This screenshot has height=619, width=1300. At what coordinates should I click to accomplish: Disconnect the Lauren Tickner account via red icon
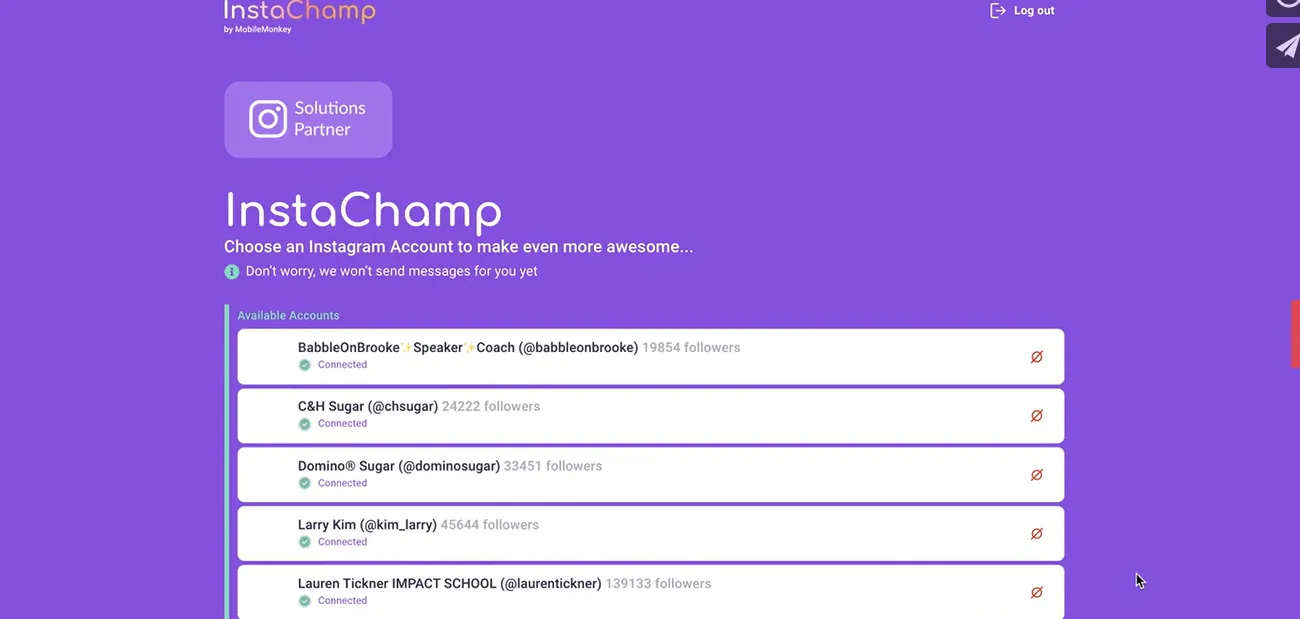[1037, 593]
